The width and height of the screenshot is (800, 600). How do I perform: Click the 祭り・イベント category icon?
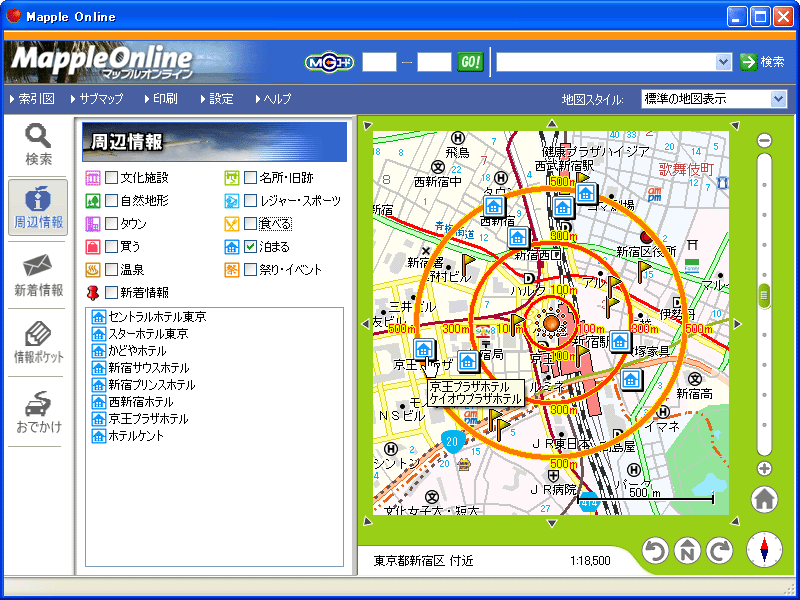(x=232, y=269)
